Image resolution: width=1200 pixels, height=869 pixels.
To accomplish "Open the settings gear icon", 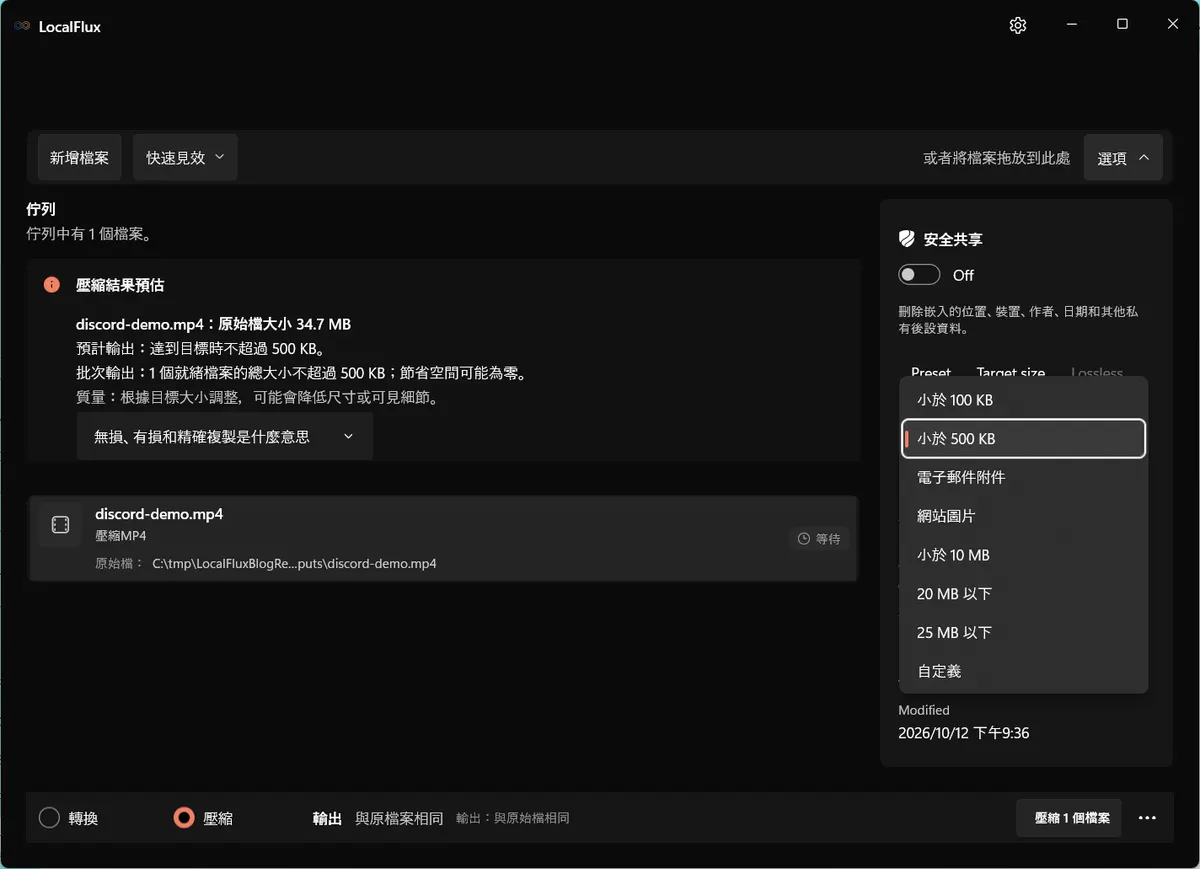I will [x=1018, y=26].
